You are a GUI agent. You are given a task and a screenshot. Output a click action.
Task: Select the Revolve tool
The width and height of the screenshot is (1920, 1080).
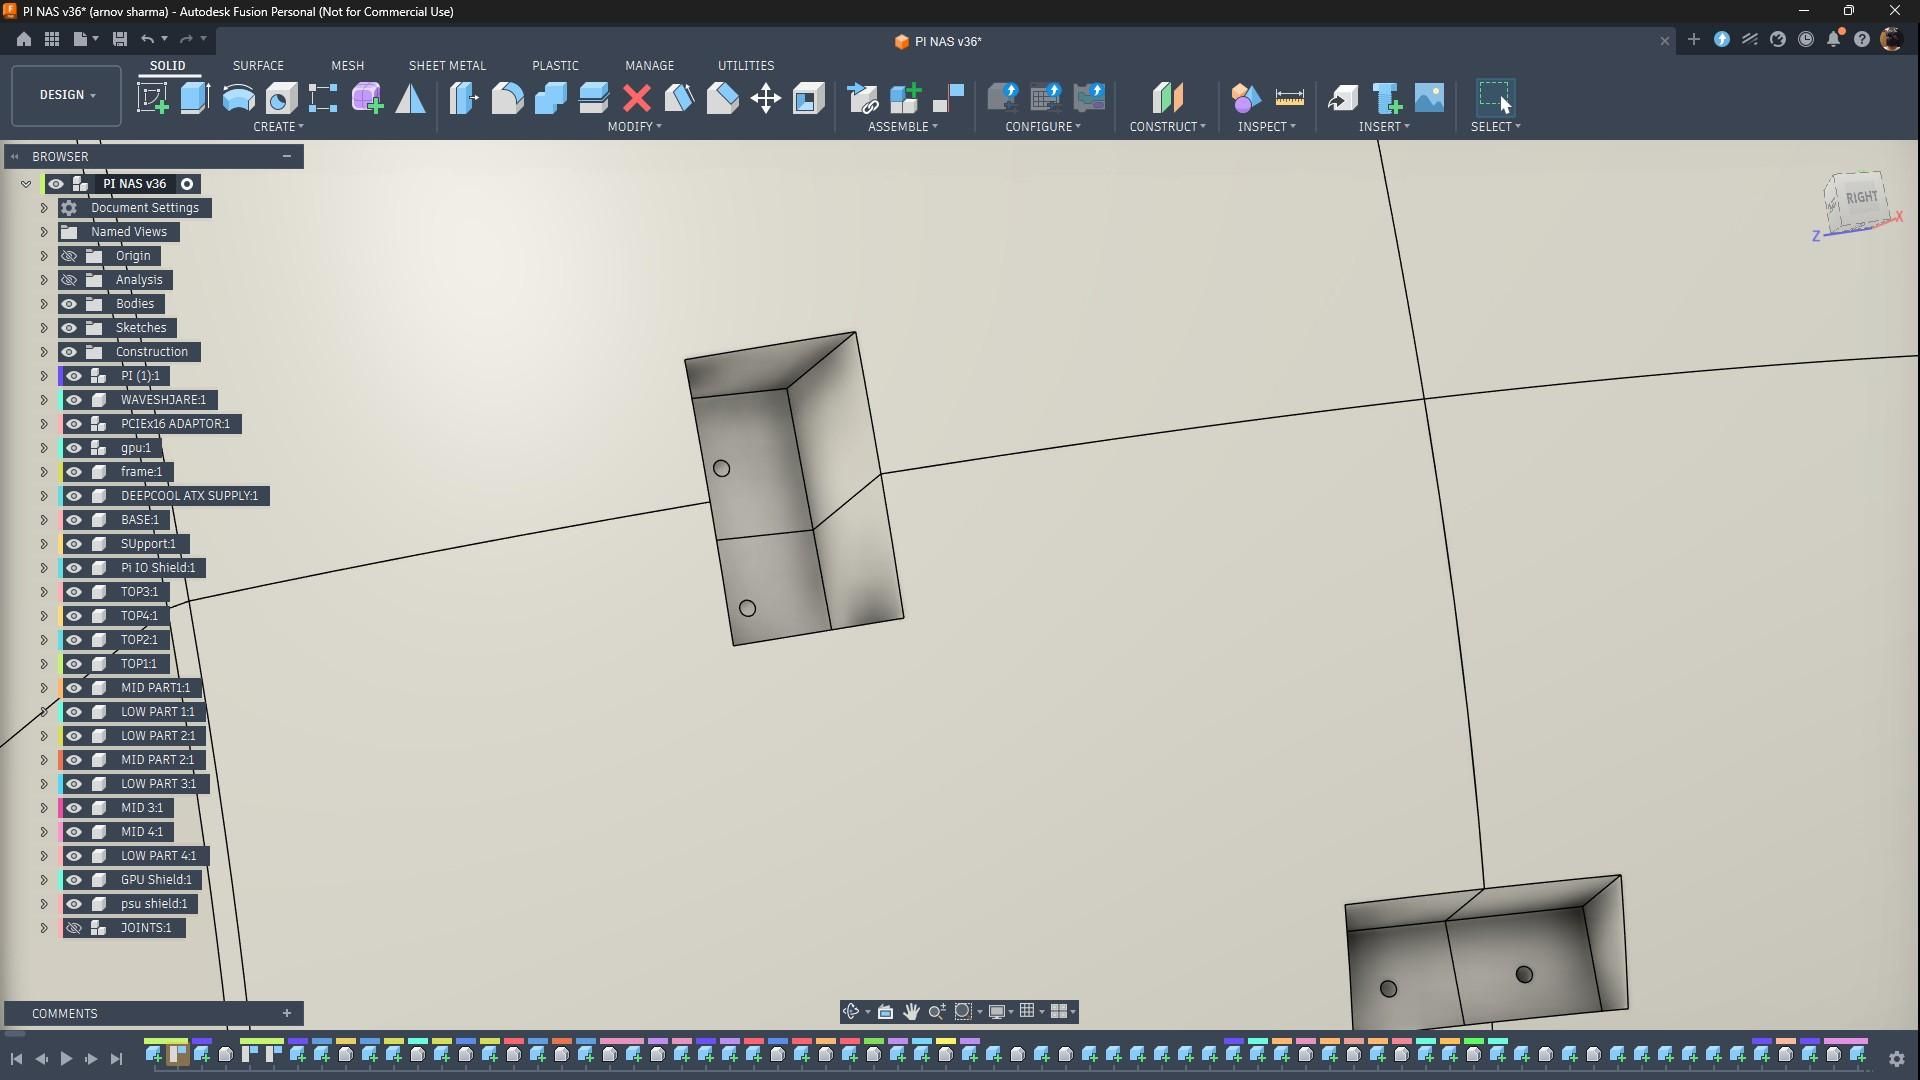(238, 98)
